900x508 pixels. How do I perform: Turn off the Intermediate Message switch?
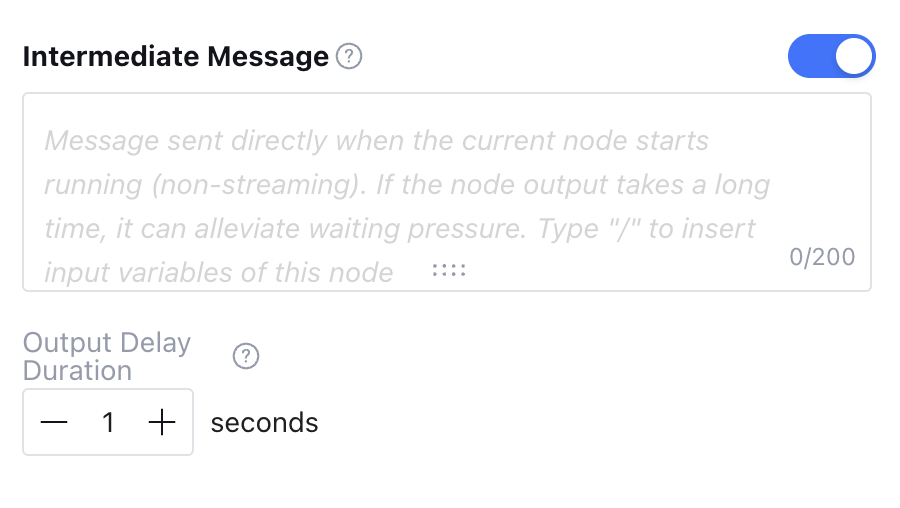tap(831, 57)
